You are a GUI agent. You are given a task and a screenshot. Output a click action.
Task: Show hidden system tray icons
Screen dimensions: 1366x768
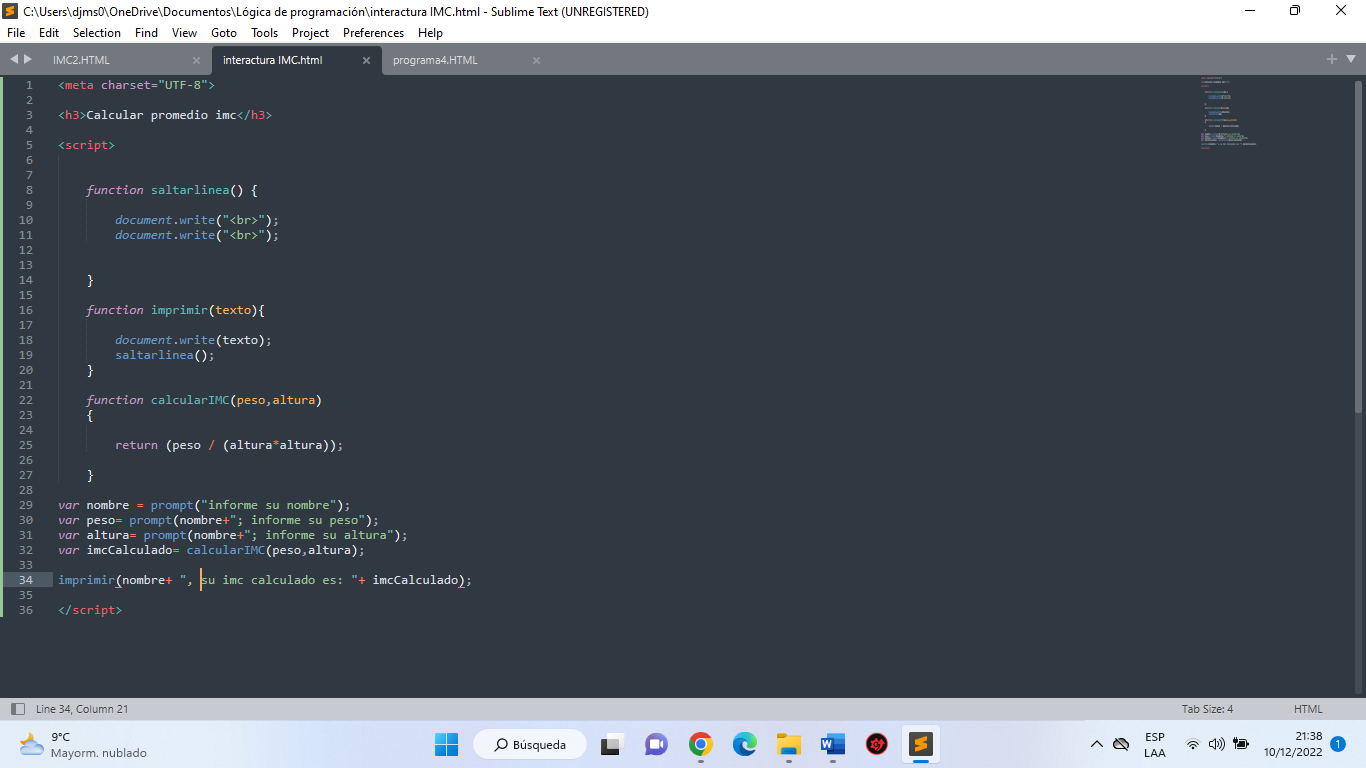coord(1097,744)
